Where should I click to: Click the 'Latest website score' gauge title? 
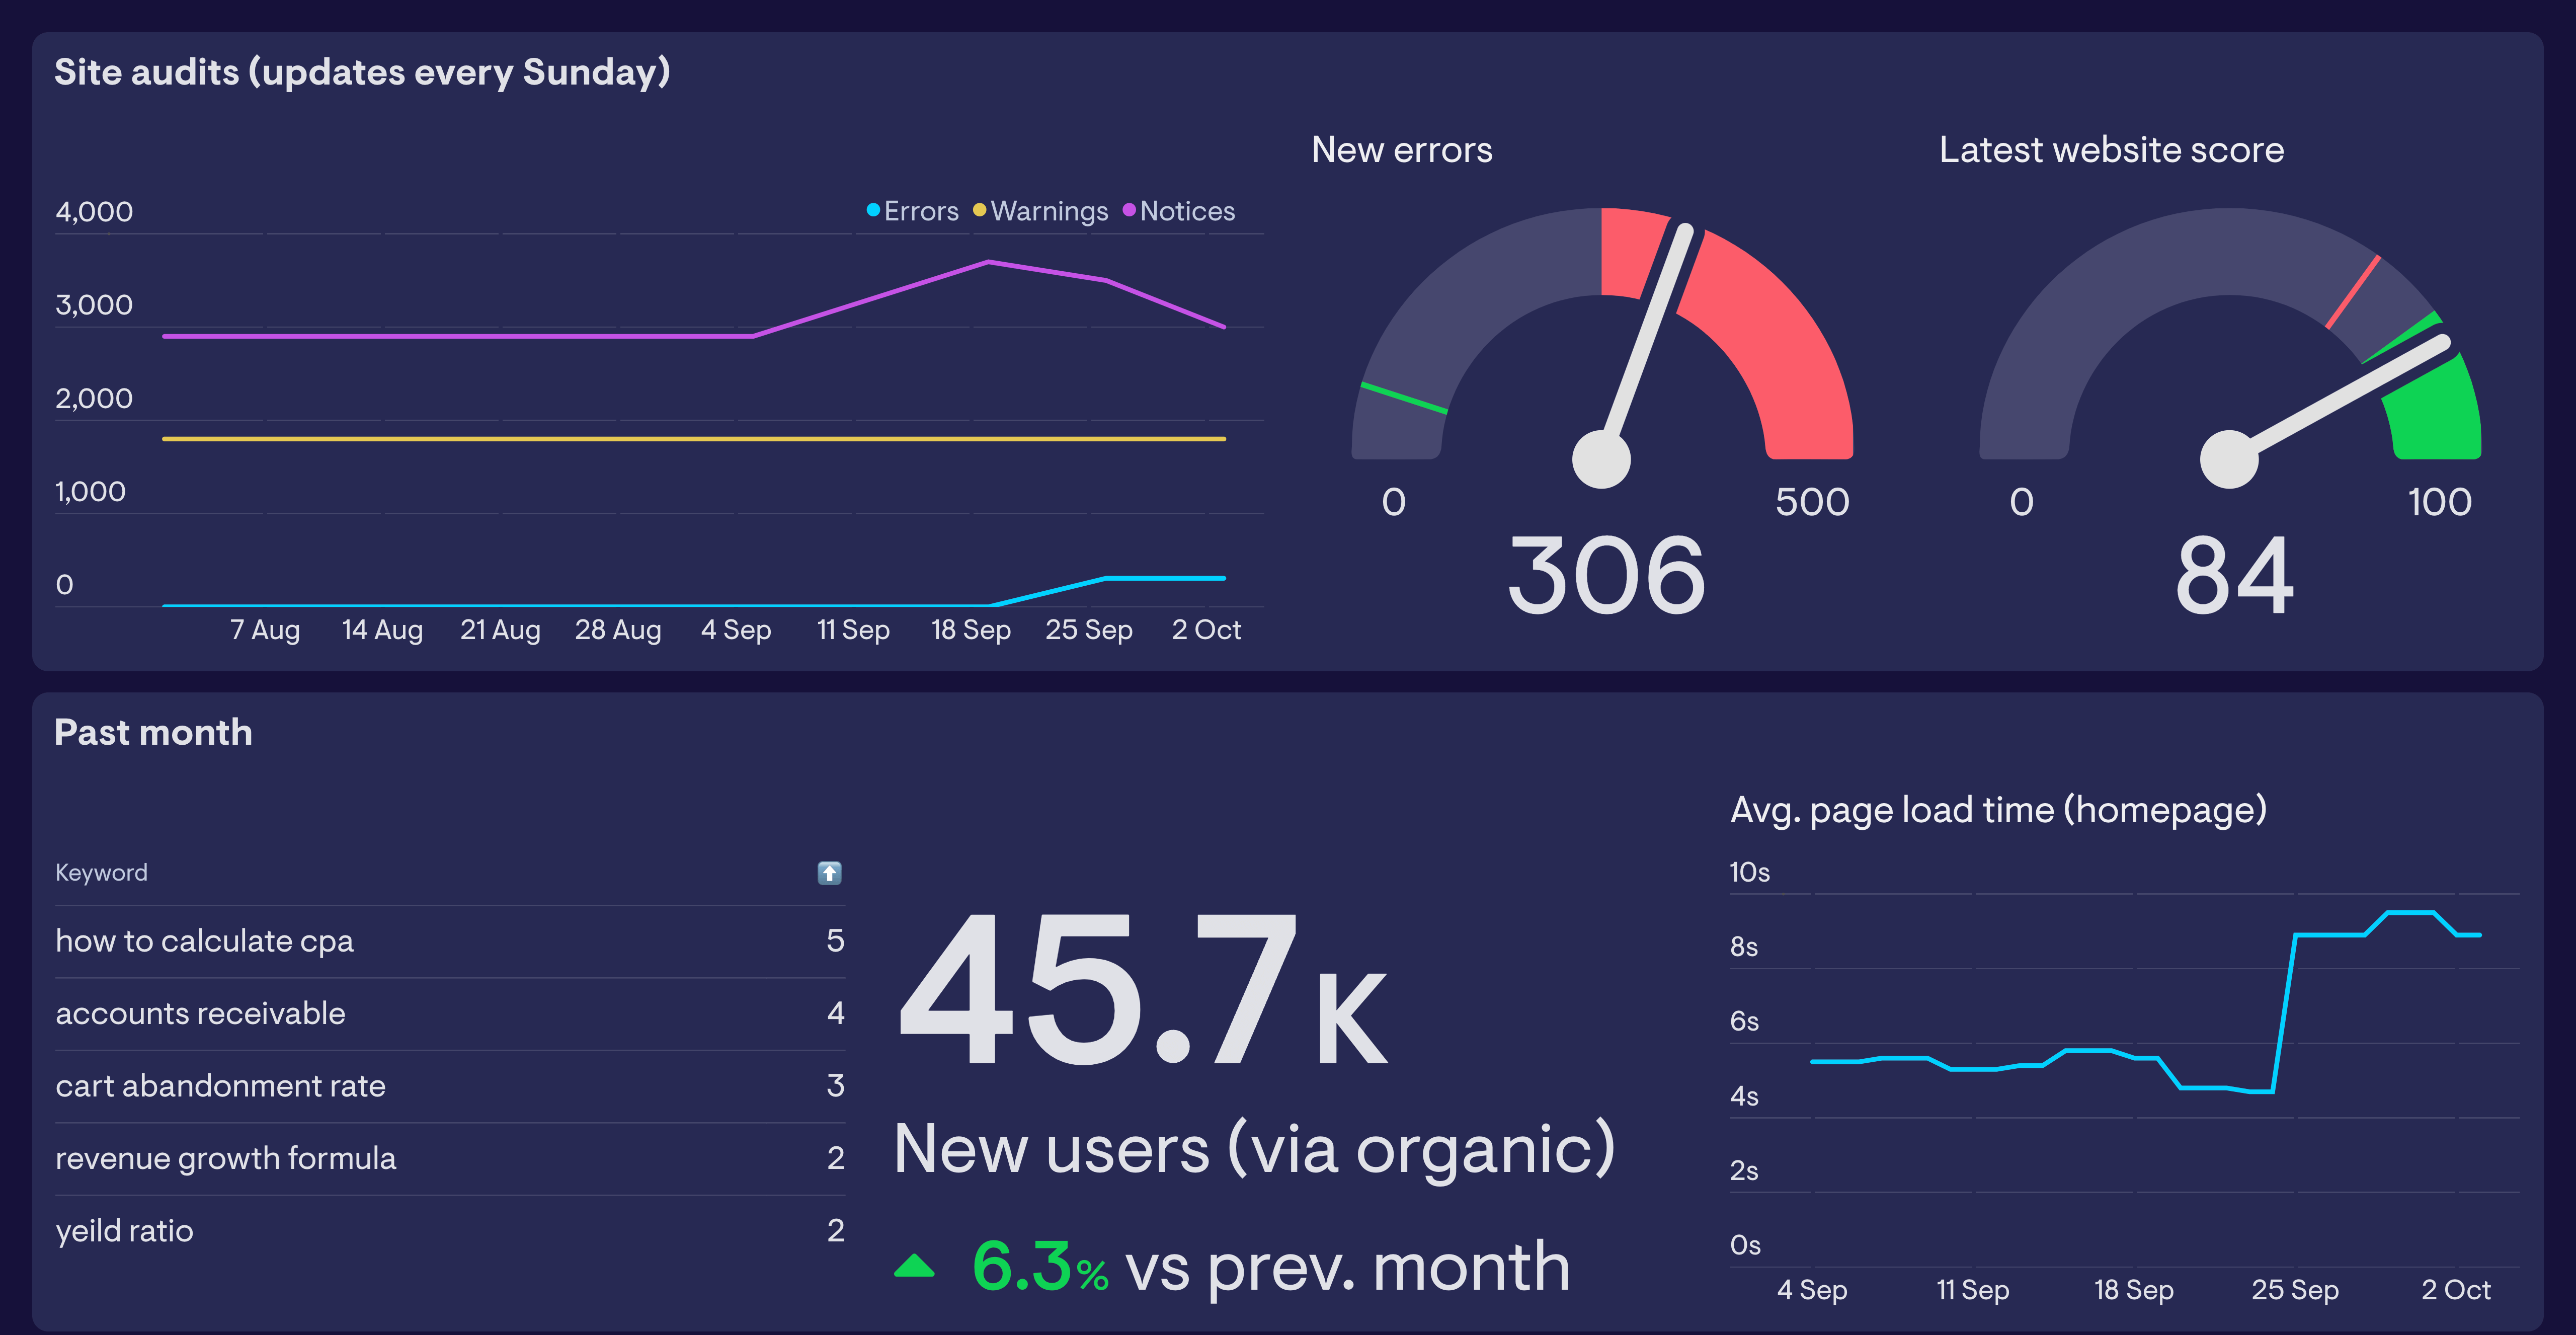pos(2112,150)
